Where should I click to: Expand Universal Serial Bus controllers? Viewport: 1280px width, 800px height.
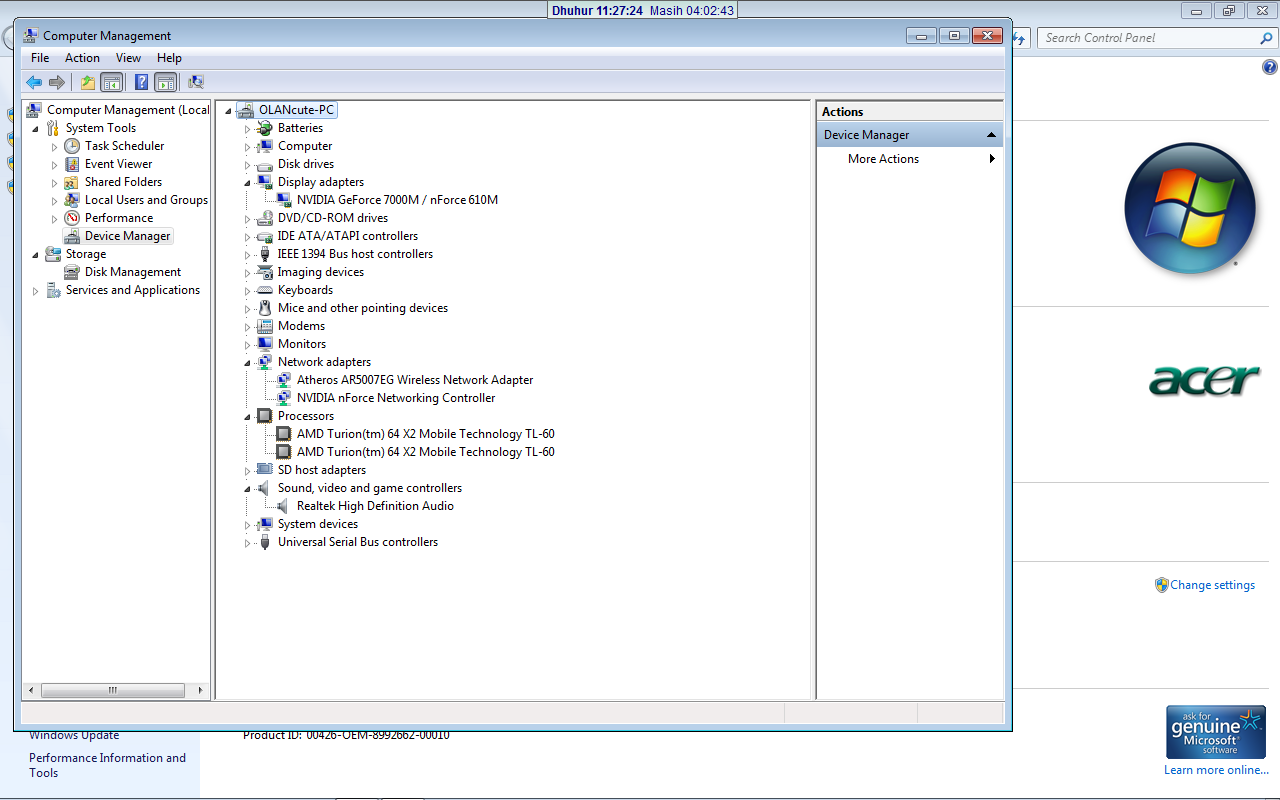248,543
